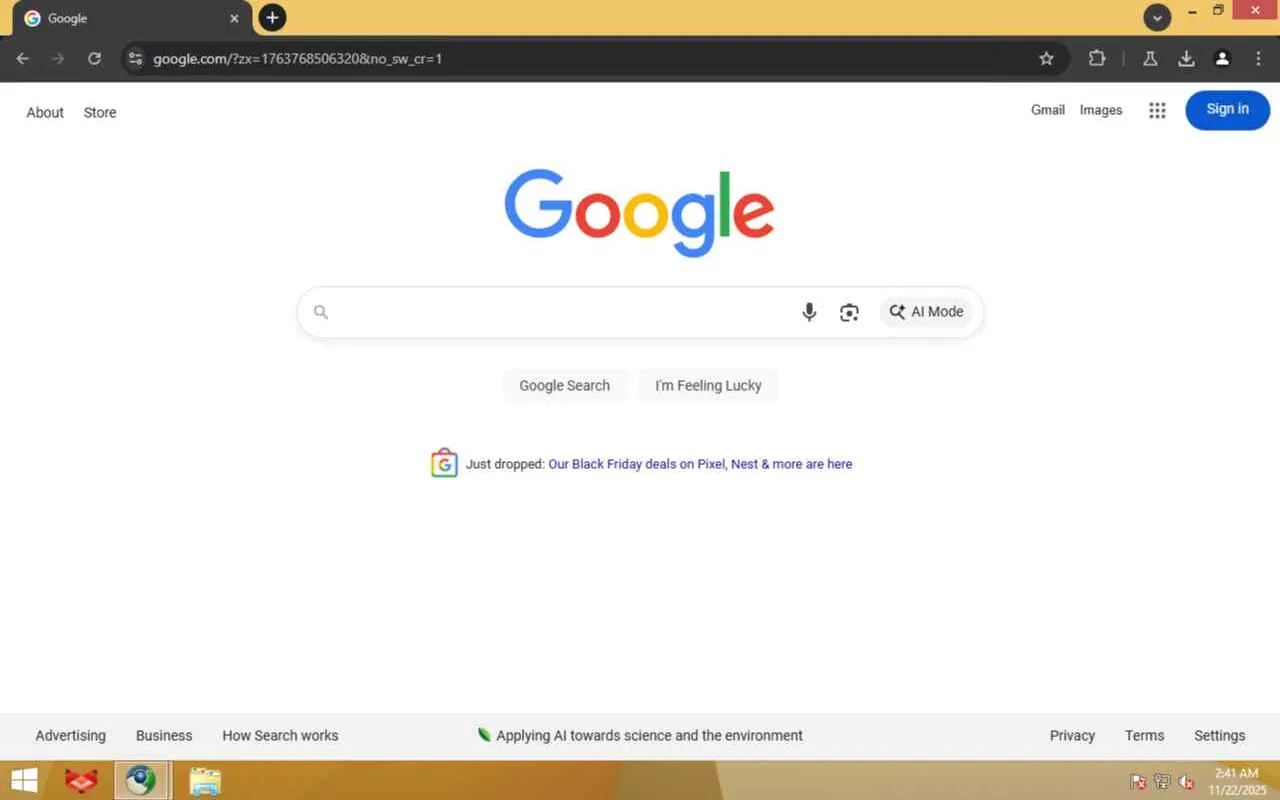Viewport: 1280px width, 800px height.
Task: Close the Google tab
Action: 234,18
